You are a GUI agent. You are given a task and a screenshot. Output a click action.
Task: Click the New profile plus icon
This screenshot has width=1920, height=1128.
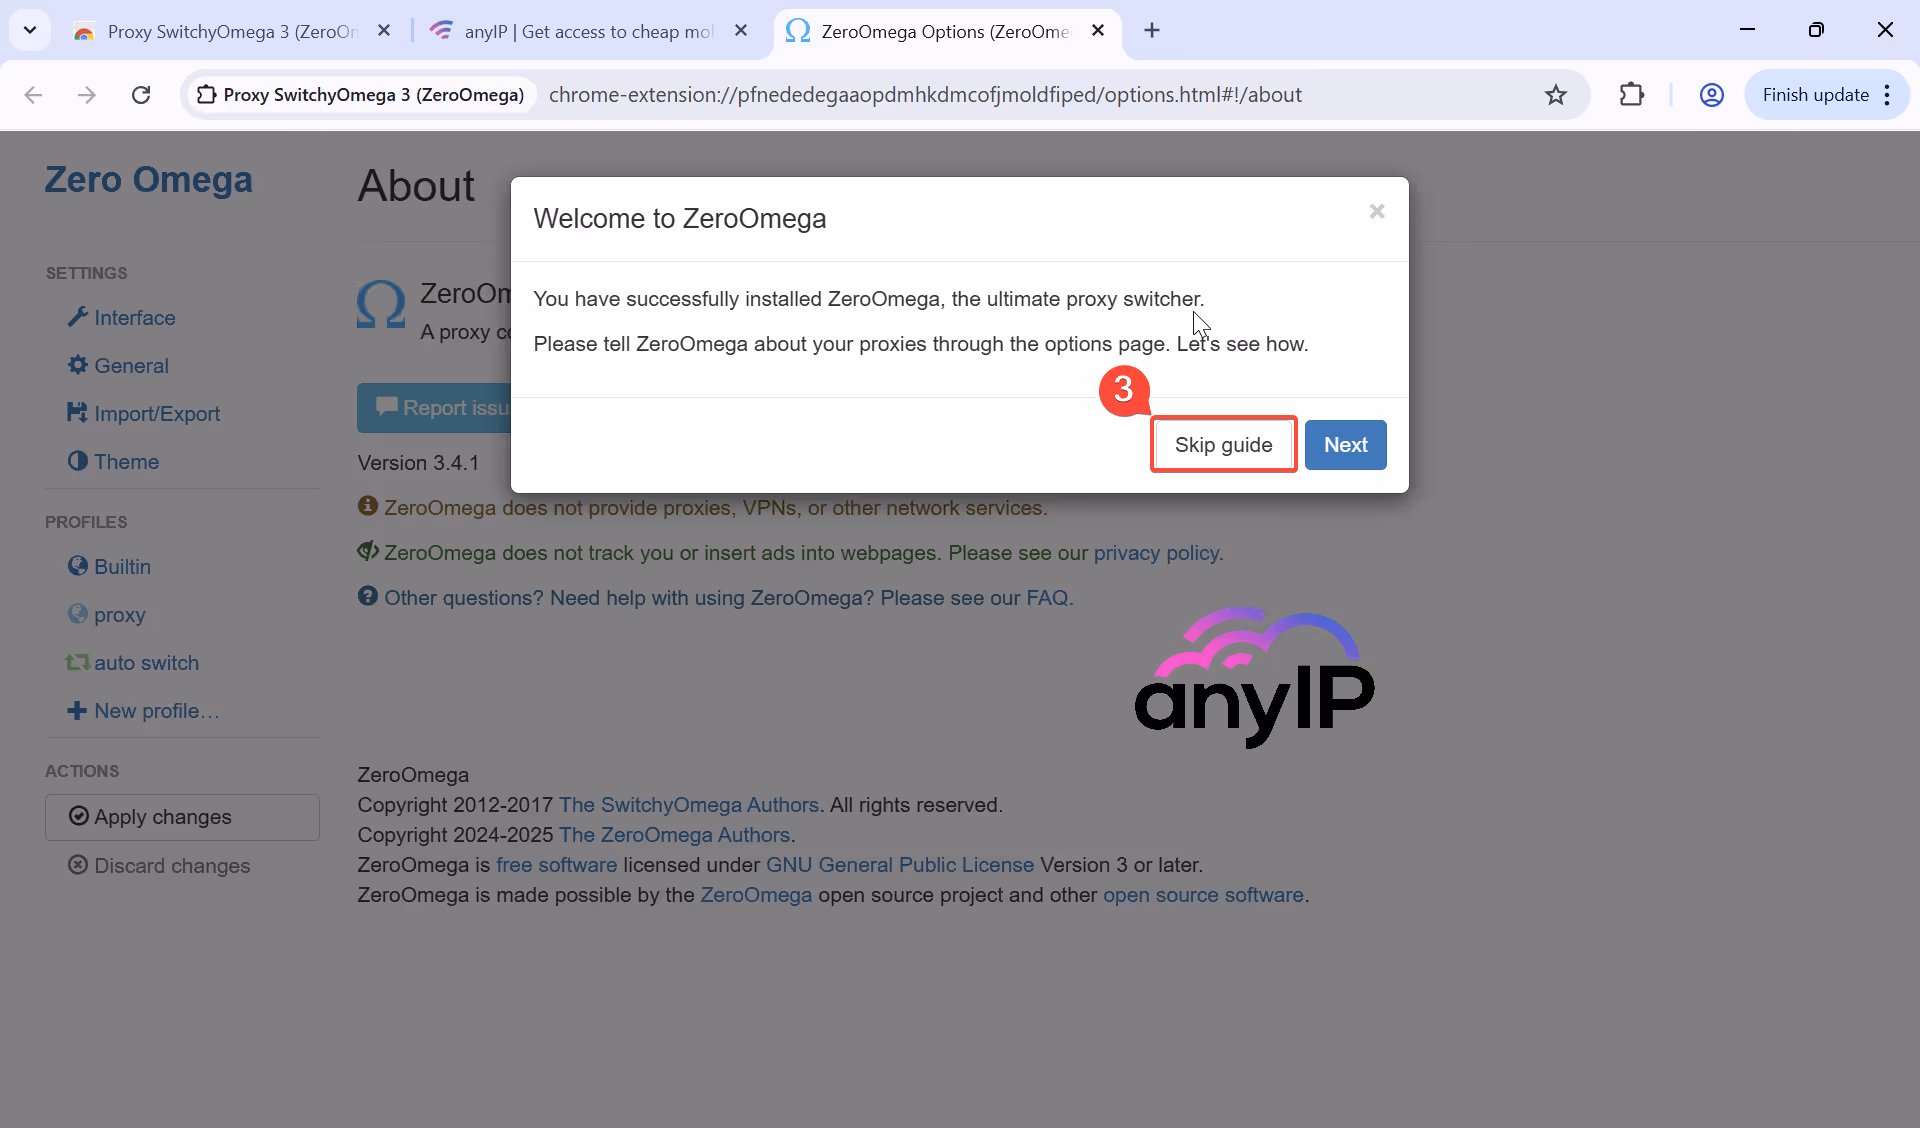77,711
